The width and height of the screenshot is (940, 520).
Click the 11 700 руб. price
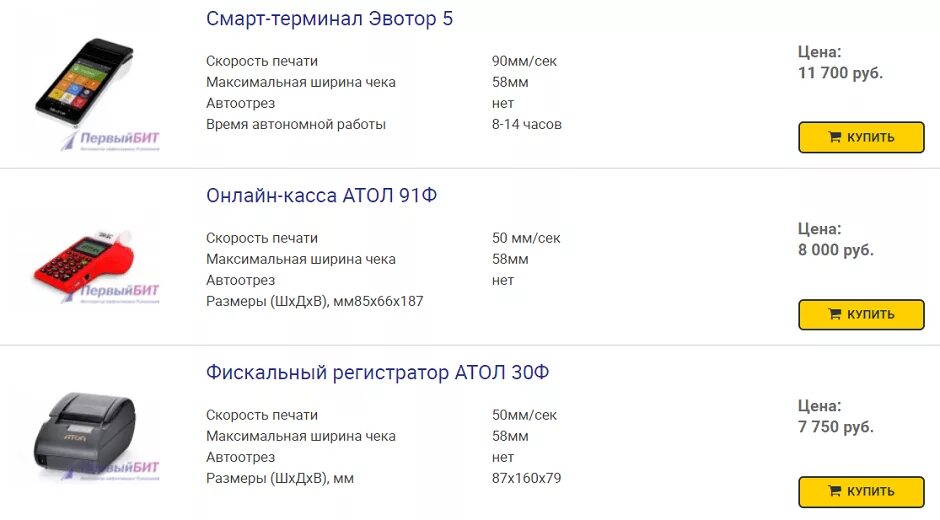840,73
